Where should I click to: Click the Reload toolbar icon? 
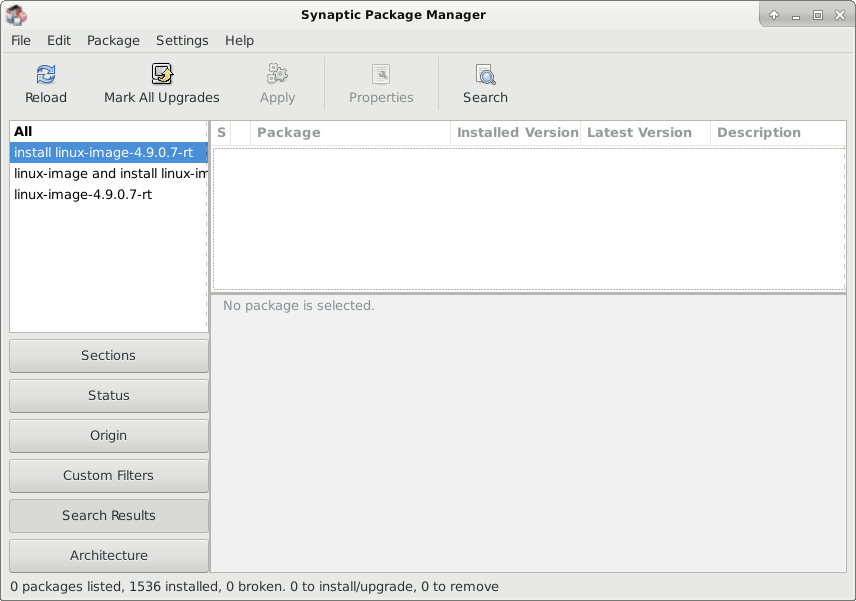coord(46,74)
